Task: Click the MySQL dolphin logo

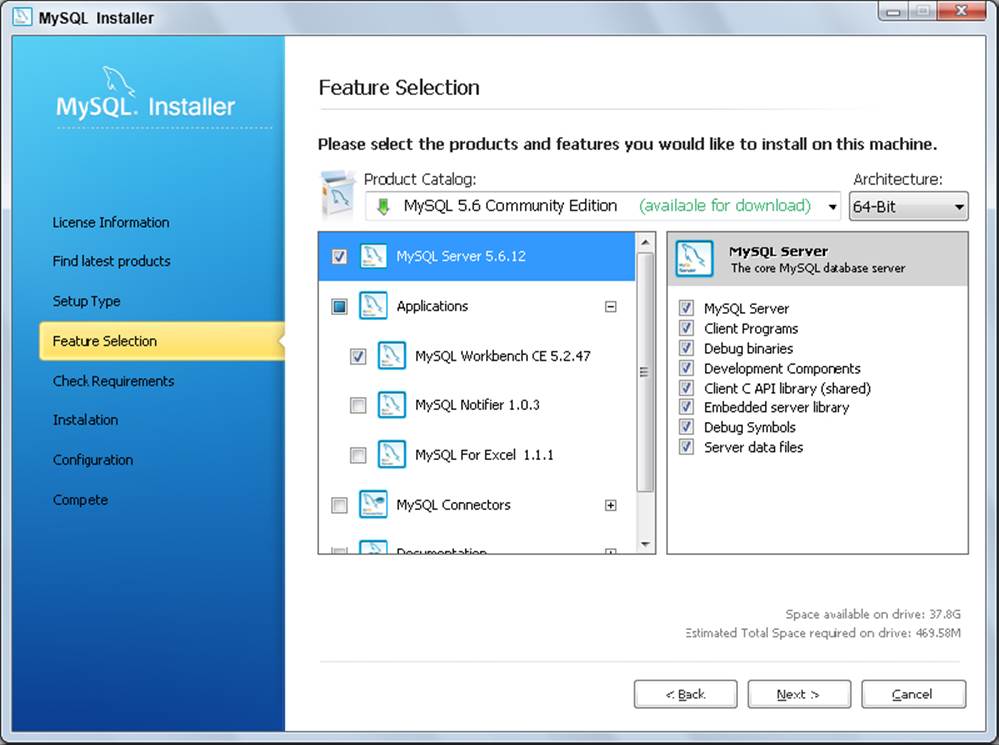Action: (x=119, y=82)
